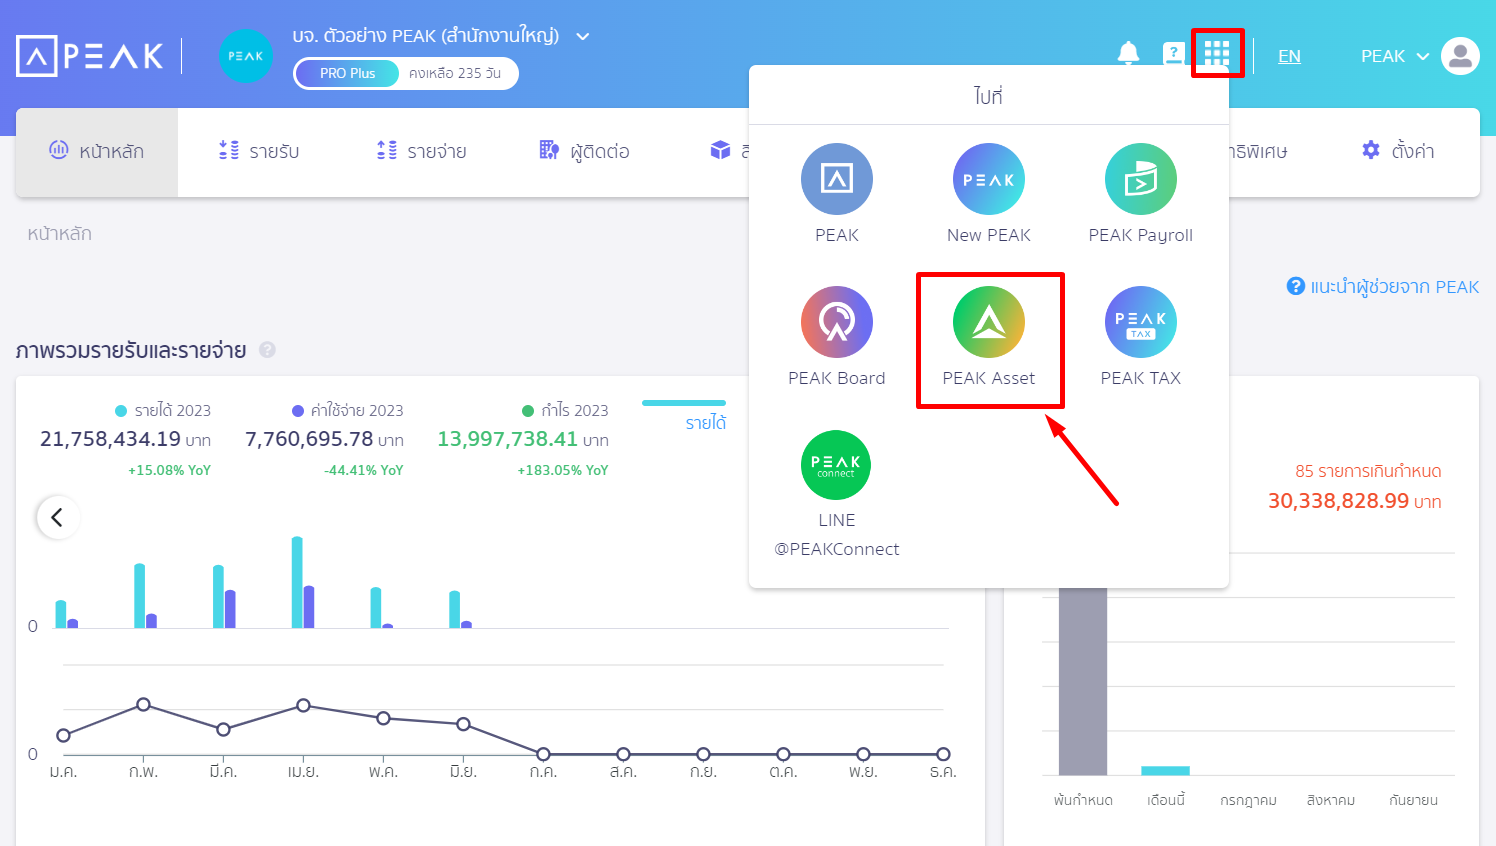
Task: Click the settings gear icon
Action: 1371,150
